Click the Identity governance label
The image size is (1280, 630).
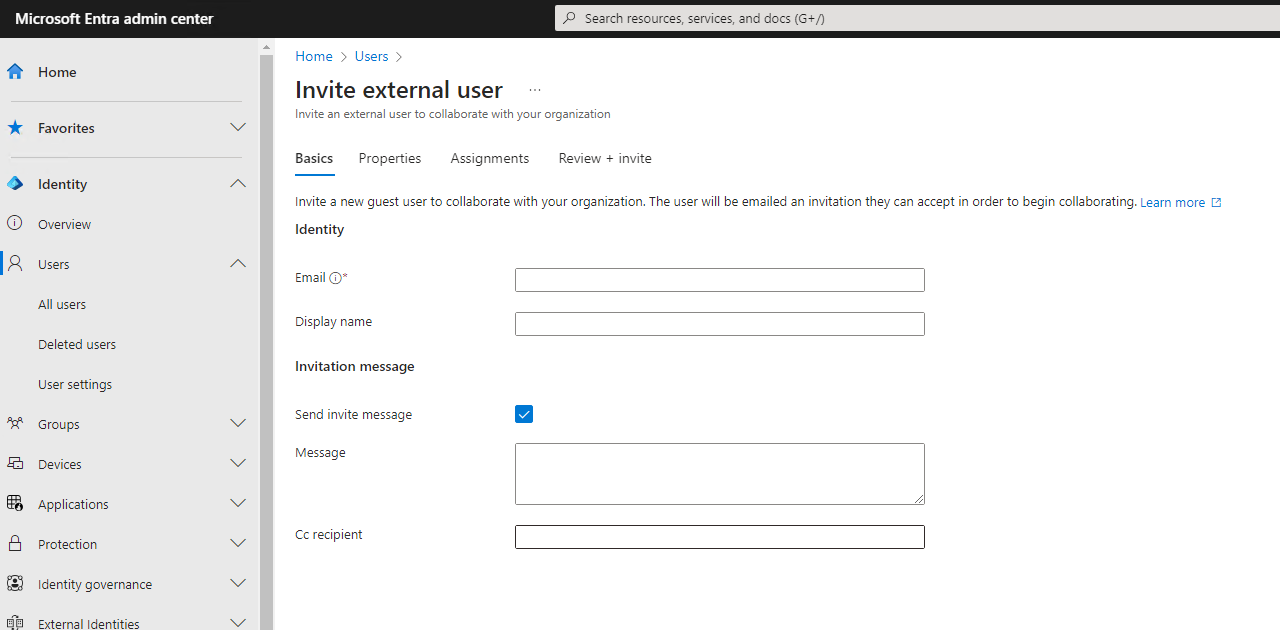tap(95, 584)
